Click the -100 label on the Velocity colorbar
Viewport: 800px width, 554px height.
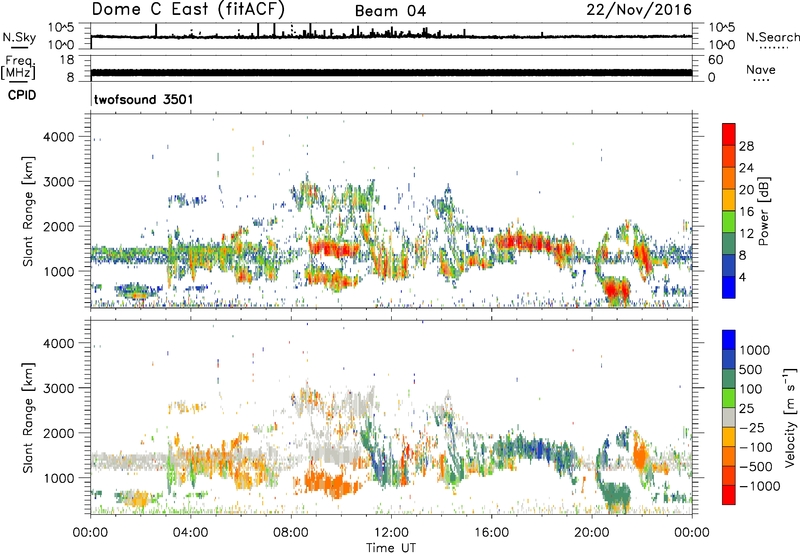click(756, 447)
